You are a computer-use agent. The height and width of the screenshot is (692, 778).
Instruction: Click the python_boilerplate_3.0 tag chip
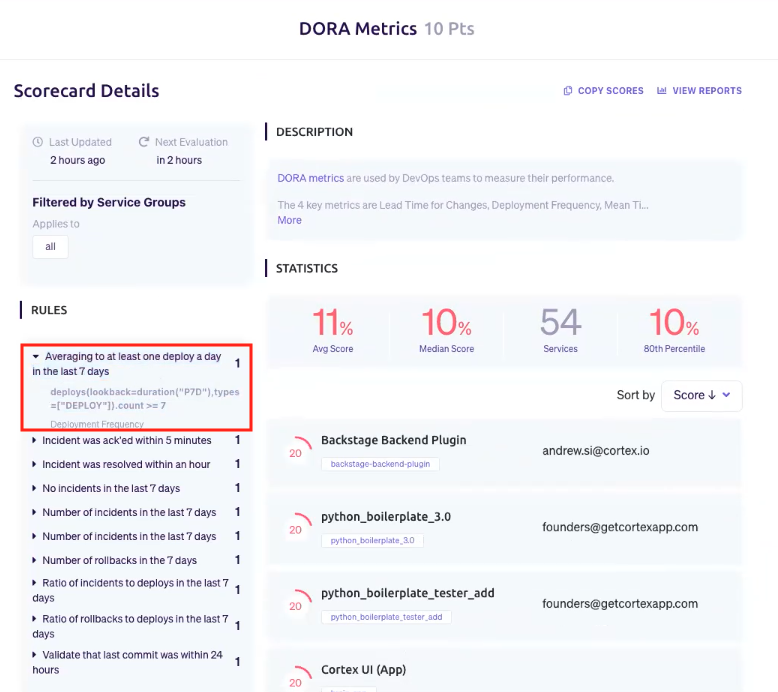click(372, 541)
